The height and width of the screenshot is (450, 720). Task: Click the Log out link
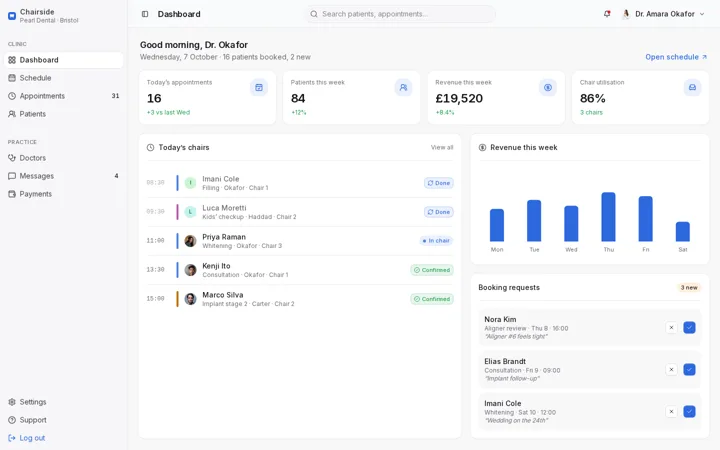pyautogui.click(x=63, y=438)
